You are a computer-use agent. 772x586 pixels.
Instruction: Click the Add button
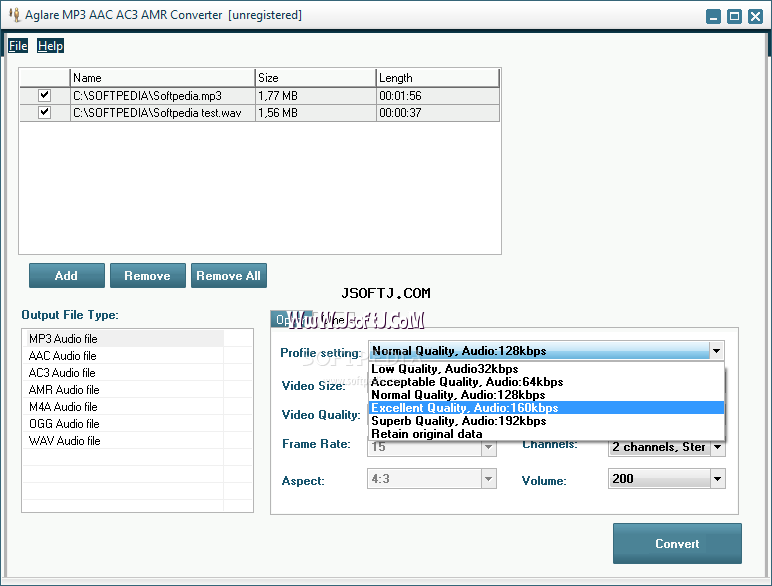pyautogui.click(x=66, y=275)
